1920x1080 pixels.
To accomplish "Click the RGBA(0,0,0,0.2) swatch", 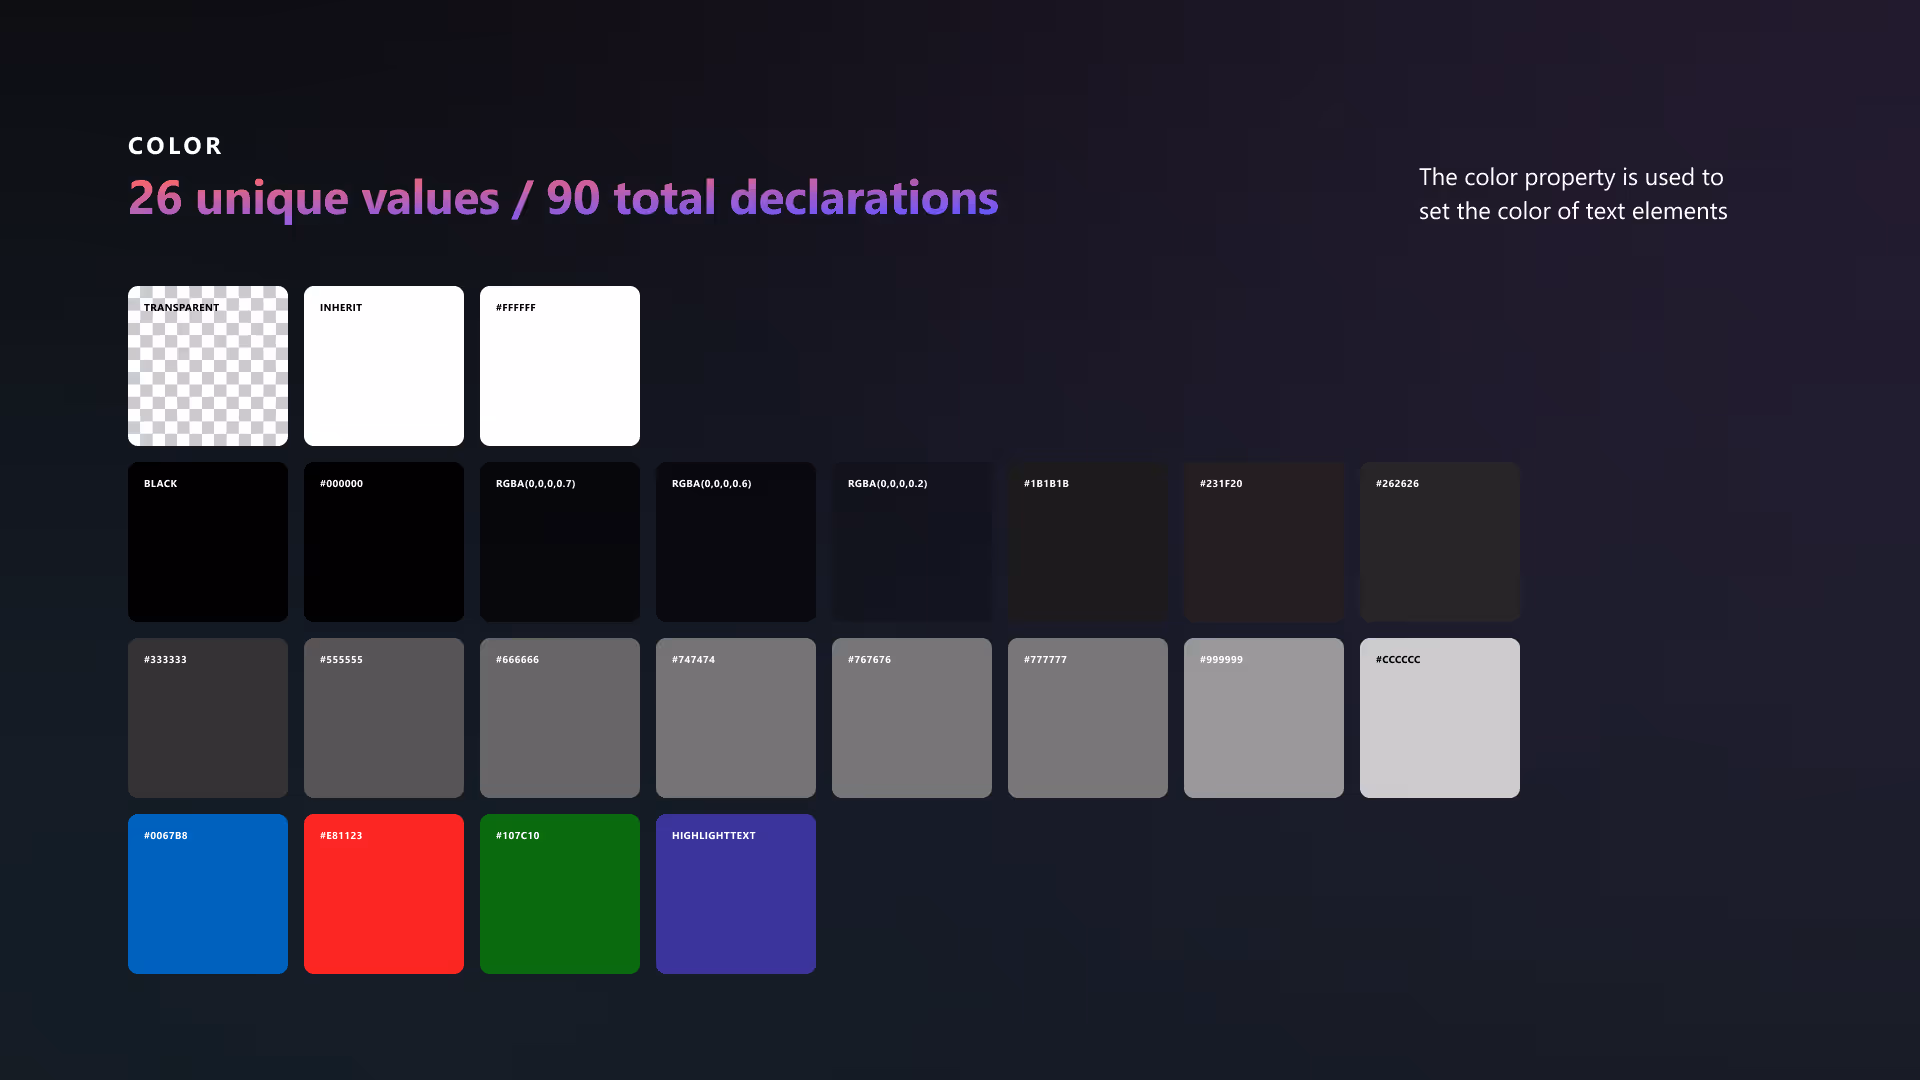I will [x=911, y=541].
